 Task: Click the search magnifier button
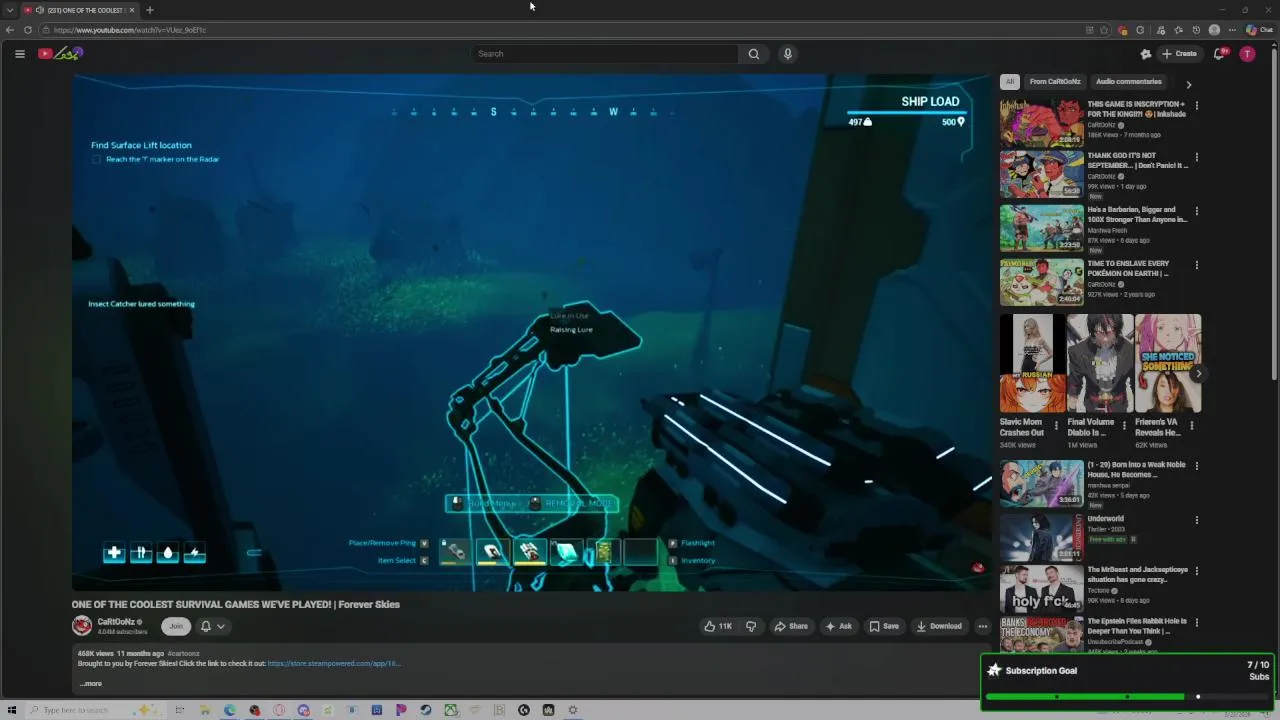[x=753, y=54]
